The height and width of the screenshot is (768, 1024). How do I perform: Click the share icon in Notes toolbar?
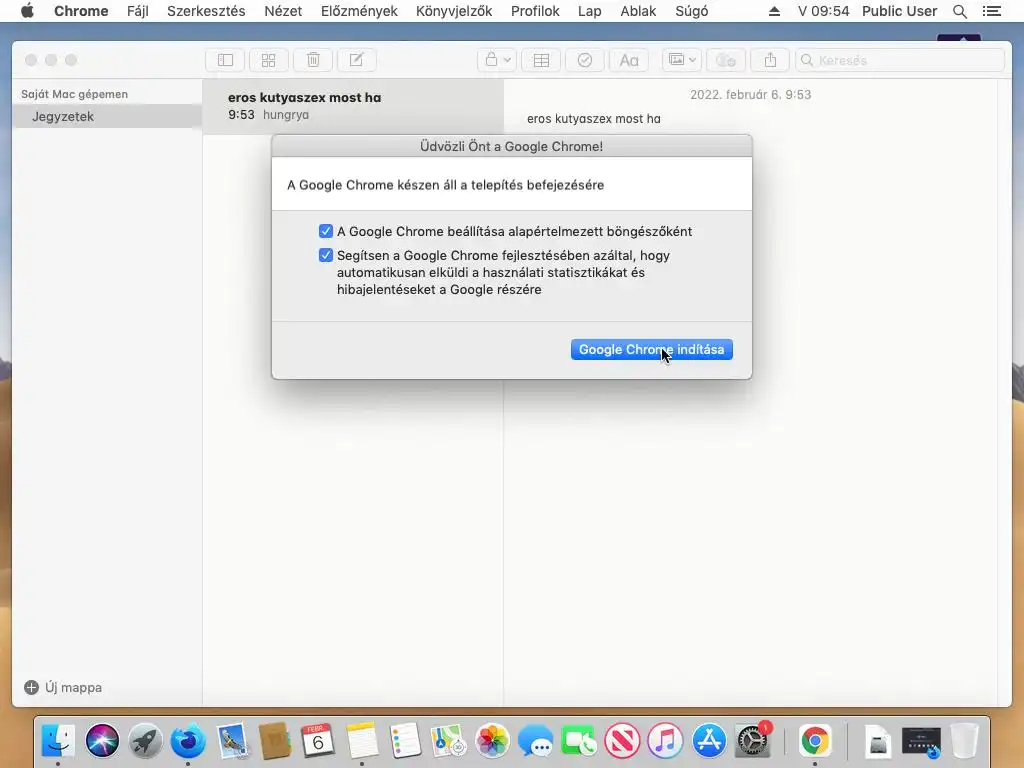tap(770, 60)
